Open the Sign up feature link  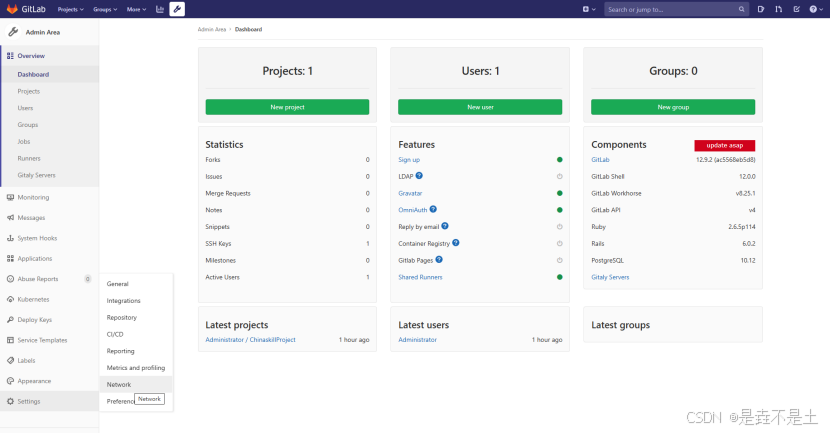coord(409,160)
